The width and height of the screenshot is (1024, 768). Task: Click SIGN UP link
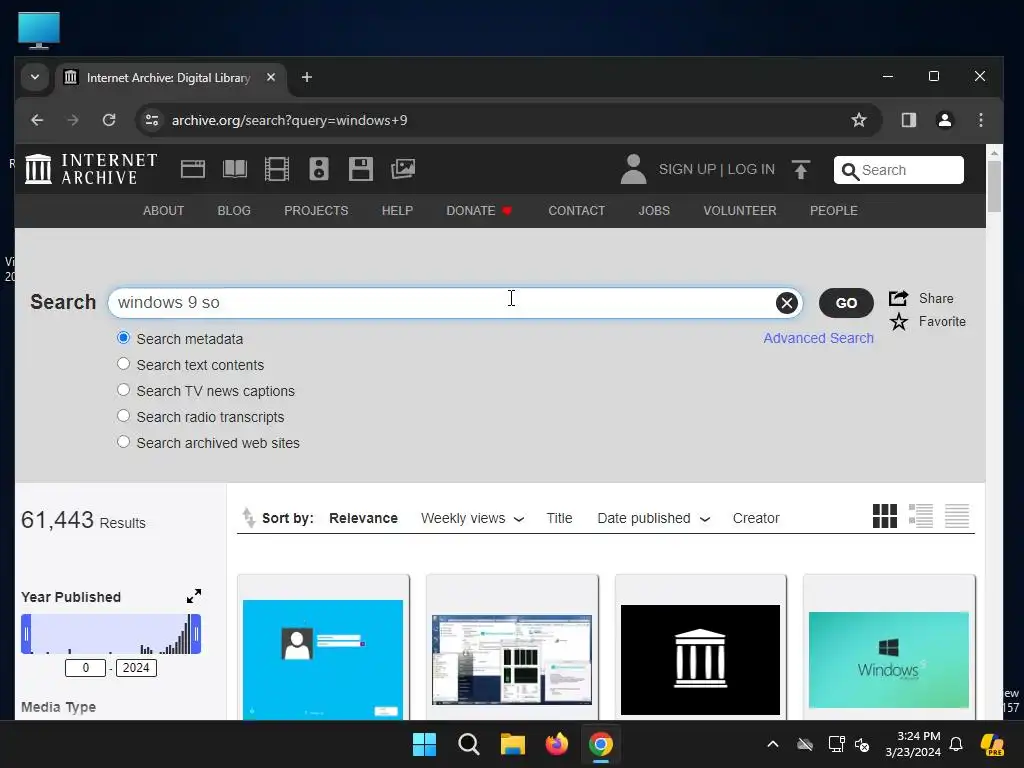point(687,170)
